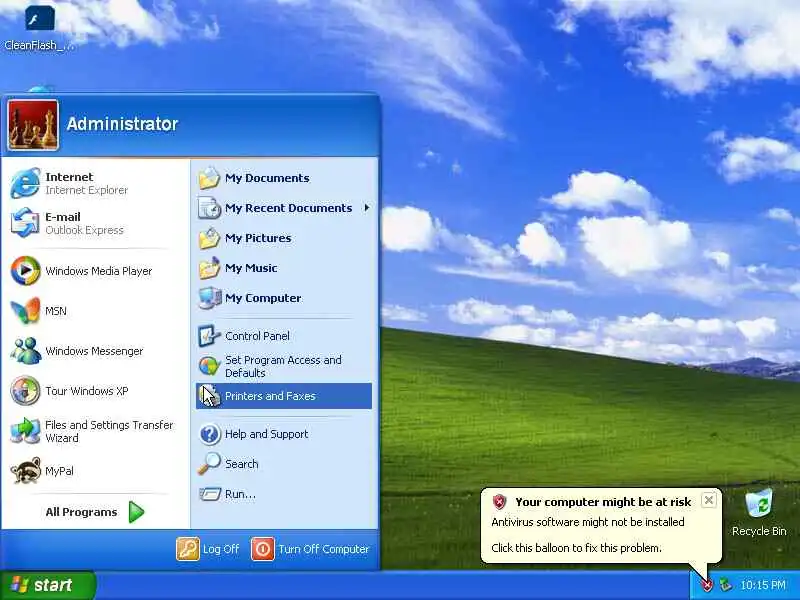Click the 'Your computer might be at risk' balloon
The width and height of the screenshot is (800, 600).
click(x=601, y=526)
